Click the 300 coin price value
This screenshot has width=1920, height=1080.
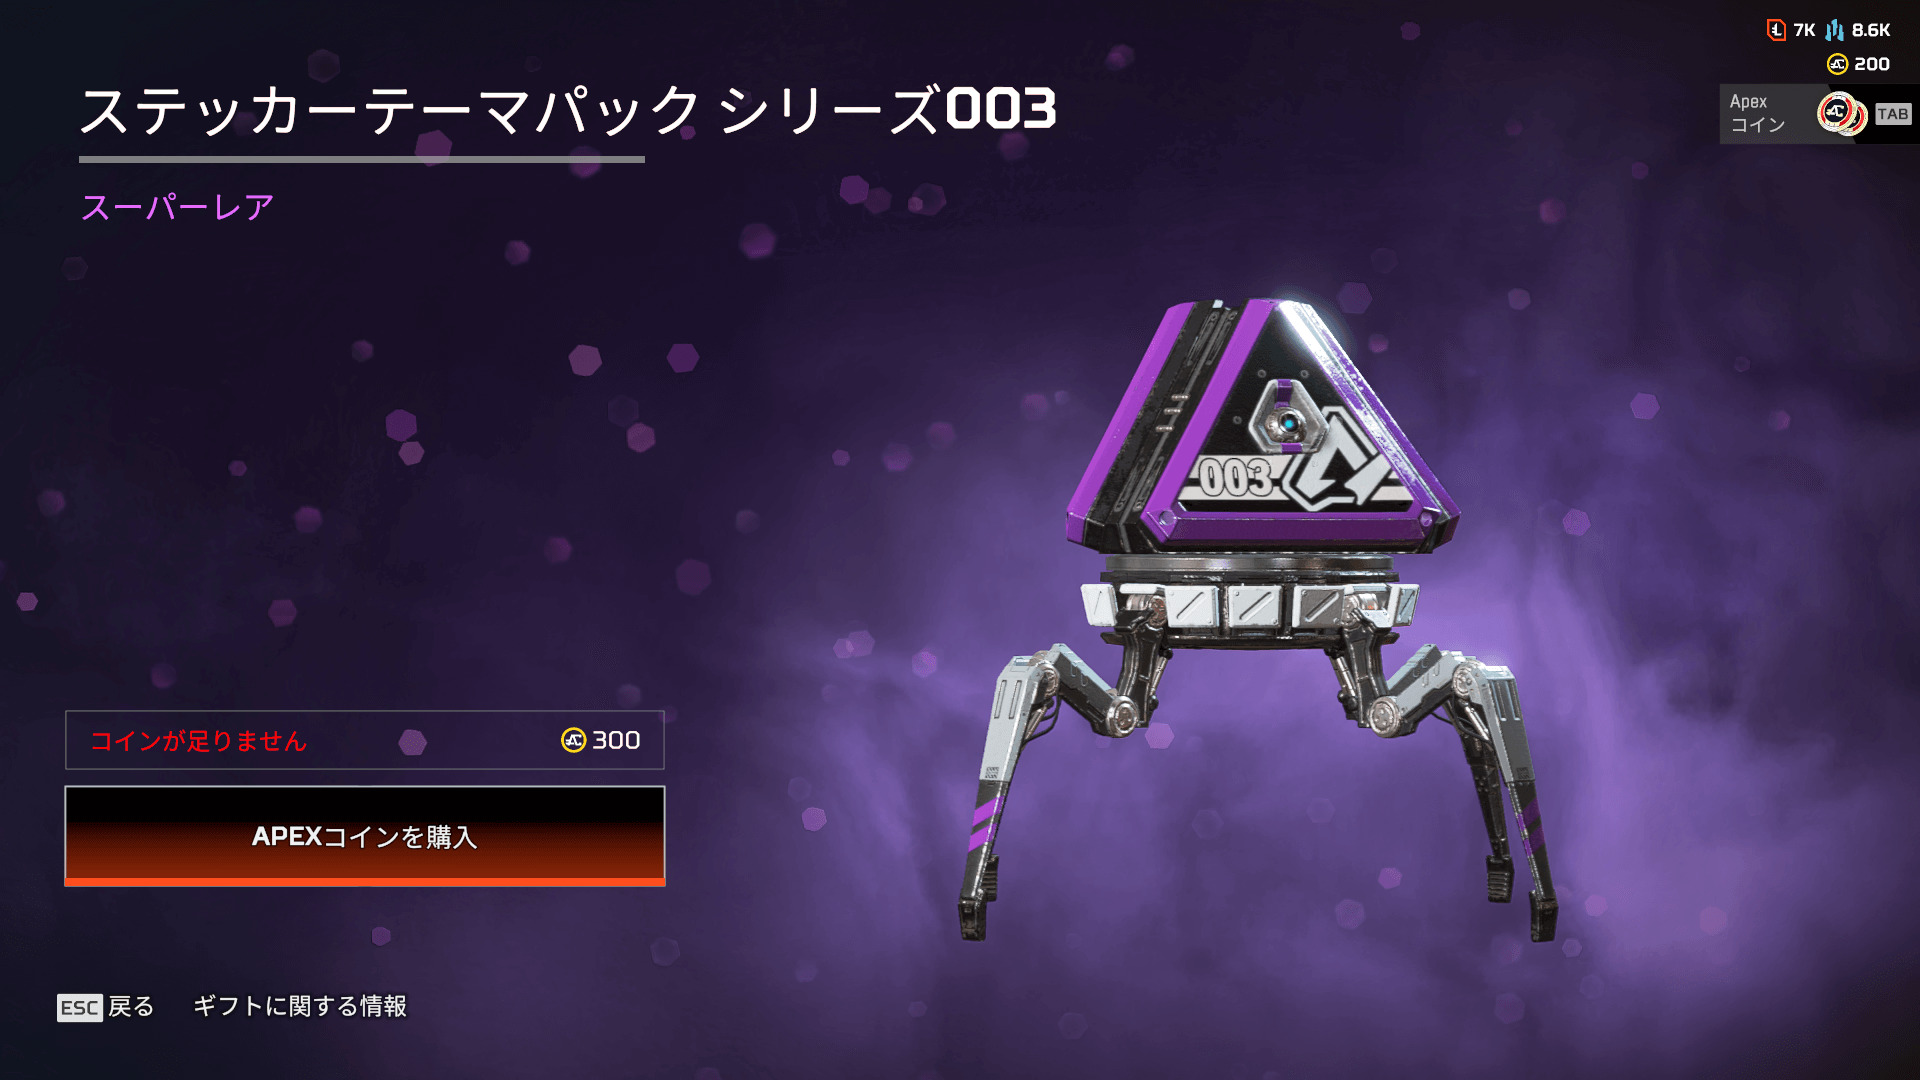click(616, 740)
